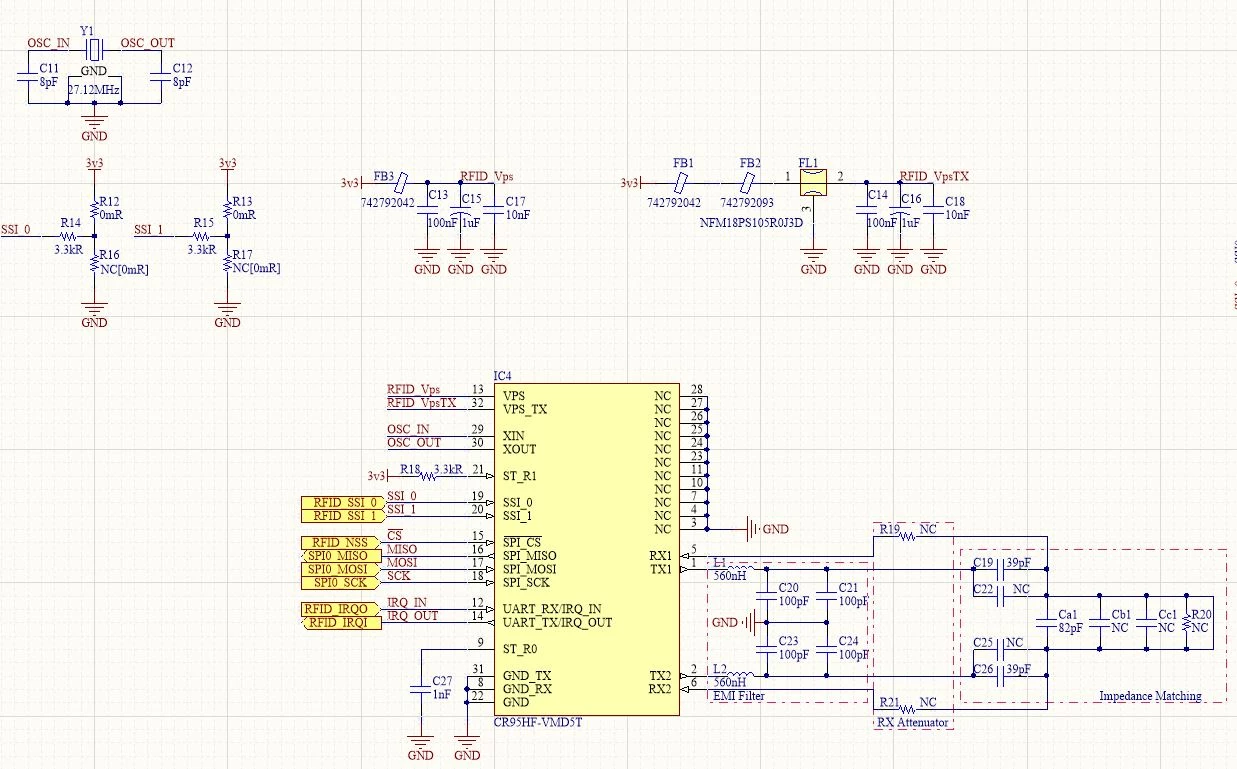The width and height of the screenshot is (1237, 769).
Task: Select capacitor C23 100pF
Action: click(x=766, y=649)
